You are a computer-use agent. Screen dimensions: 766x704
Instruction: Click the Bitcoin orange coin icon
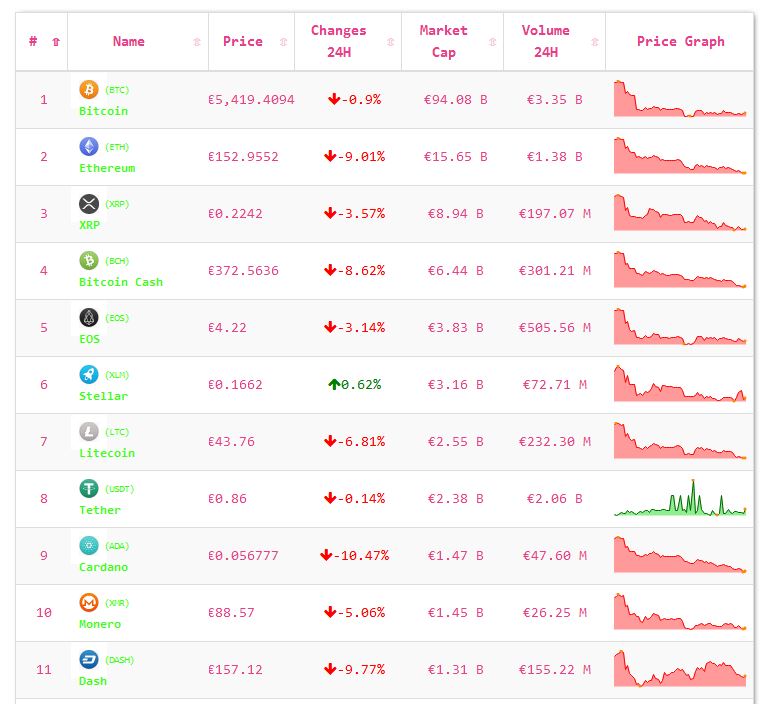pyautogui.click(x=89, y=90)
